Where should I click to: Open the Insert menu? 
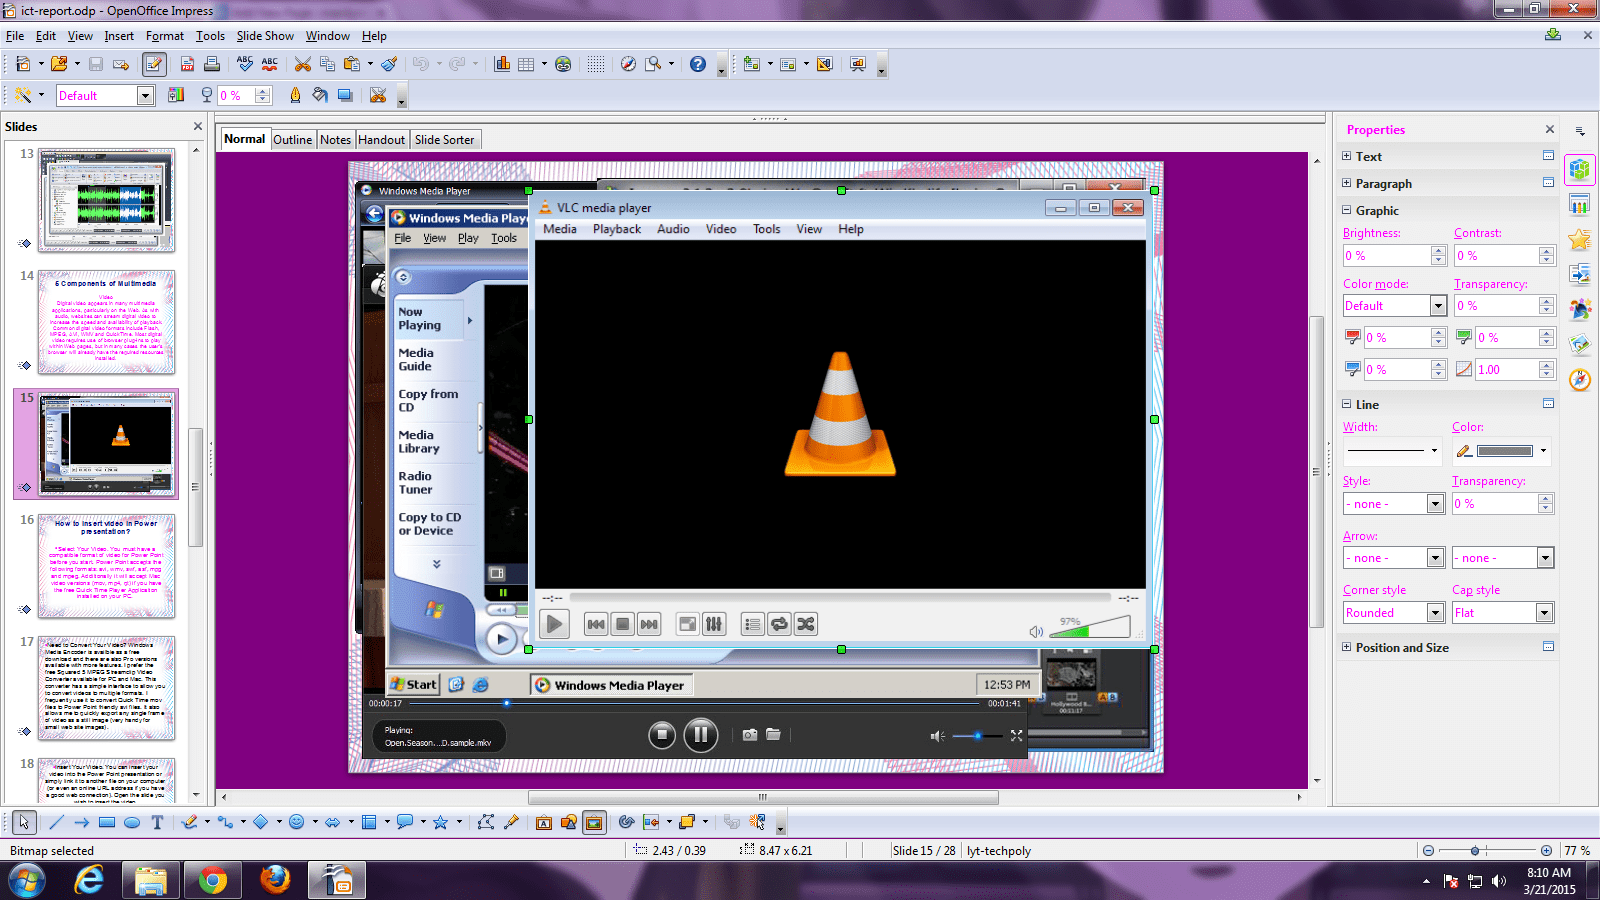click(119, 36)
